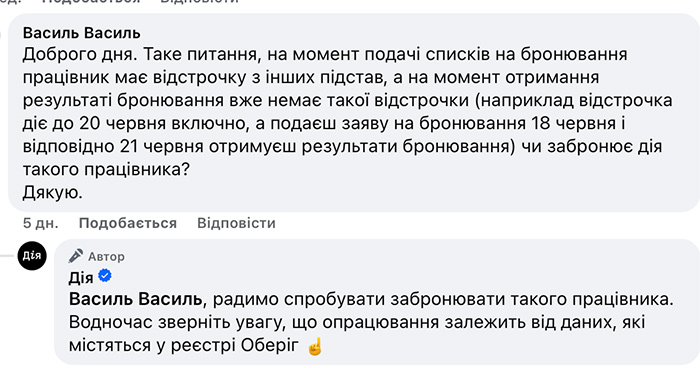Click the thread connector line beside Дія avatar
Screen dimensions: 700x368
pyautogui.click(x=7, y=255)
